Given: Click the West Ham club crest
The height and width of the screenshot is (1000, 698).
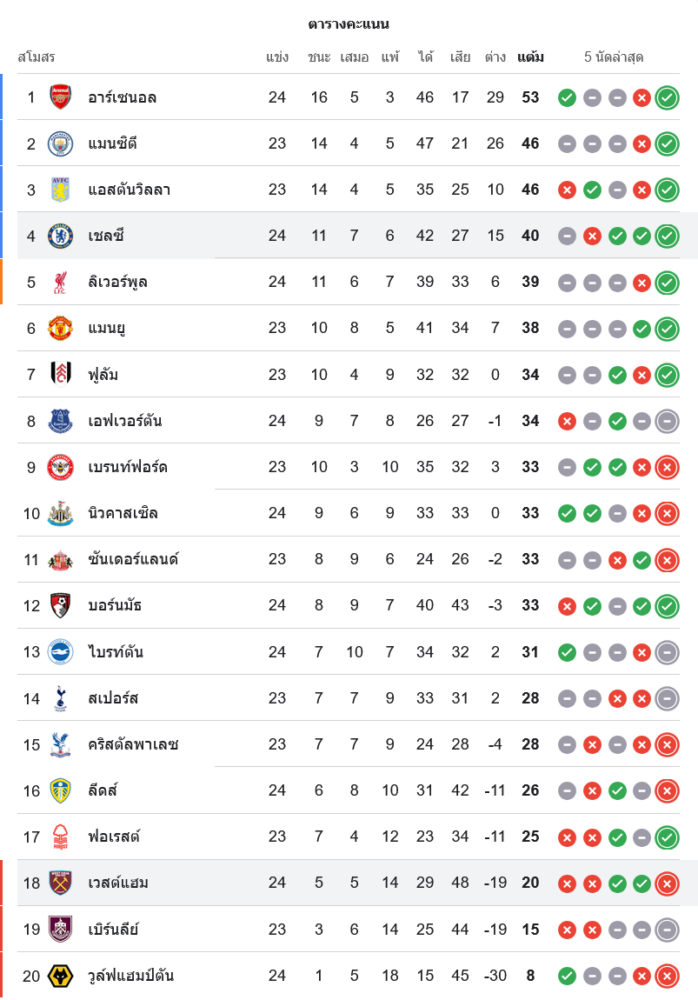Looking at the screenshot, I should [x=61, y=883].
